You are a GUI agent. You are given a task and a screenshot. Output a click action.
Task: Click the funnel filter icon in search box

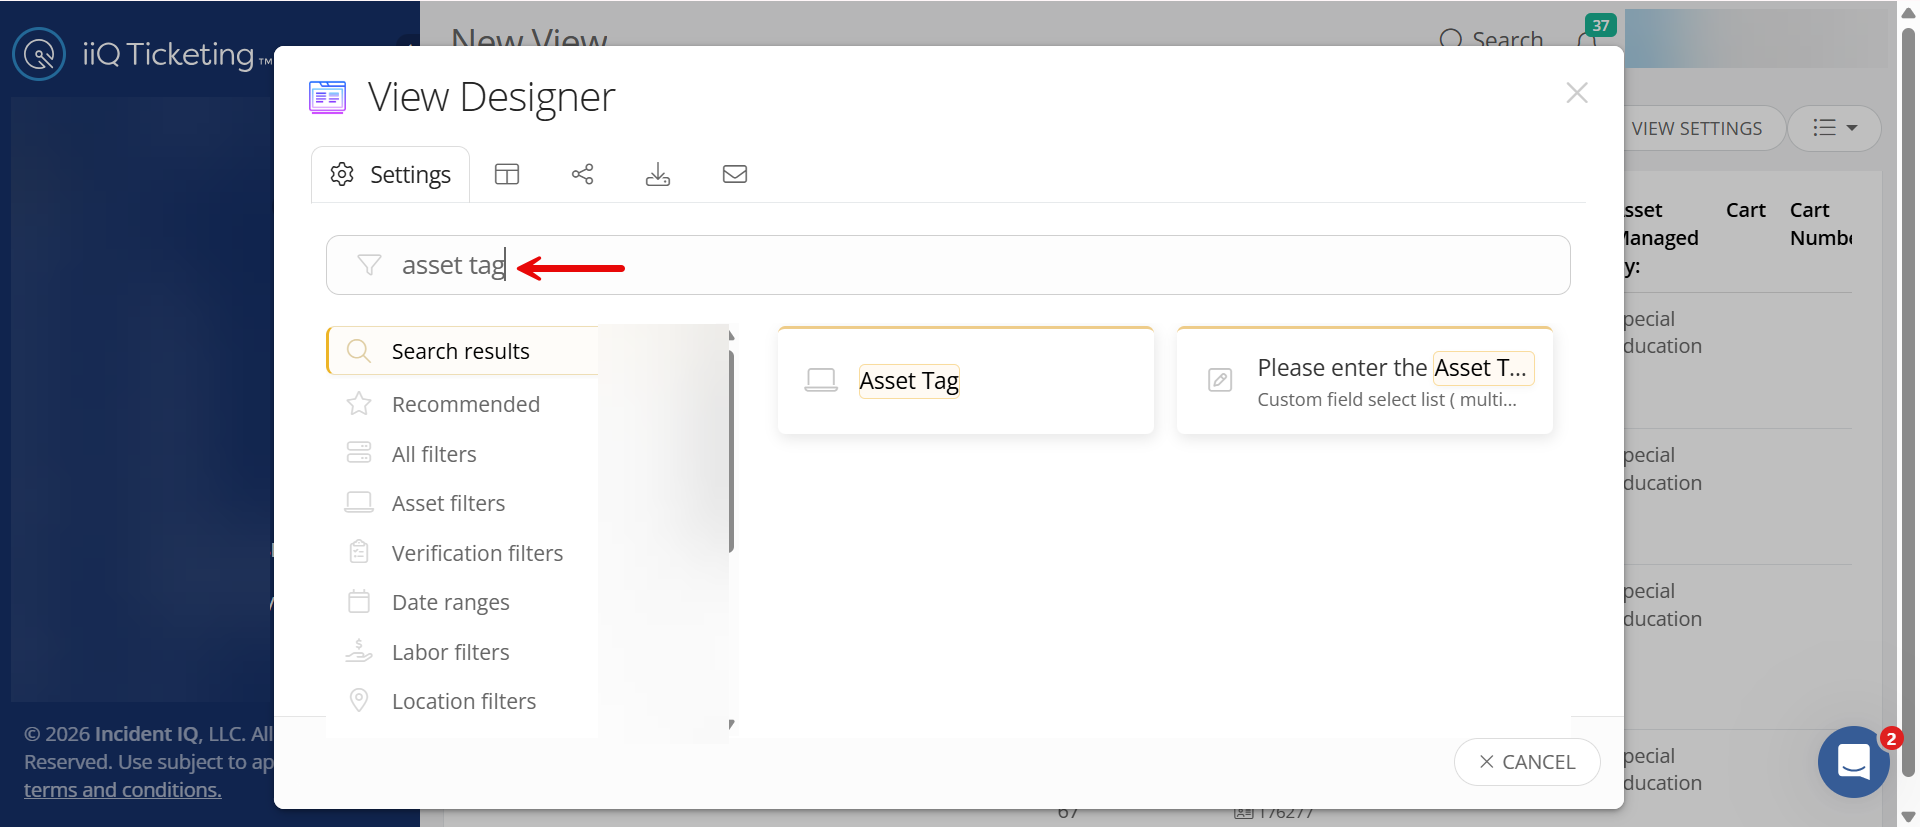pyautogui.click(x=369, y=265)
